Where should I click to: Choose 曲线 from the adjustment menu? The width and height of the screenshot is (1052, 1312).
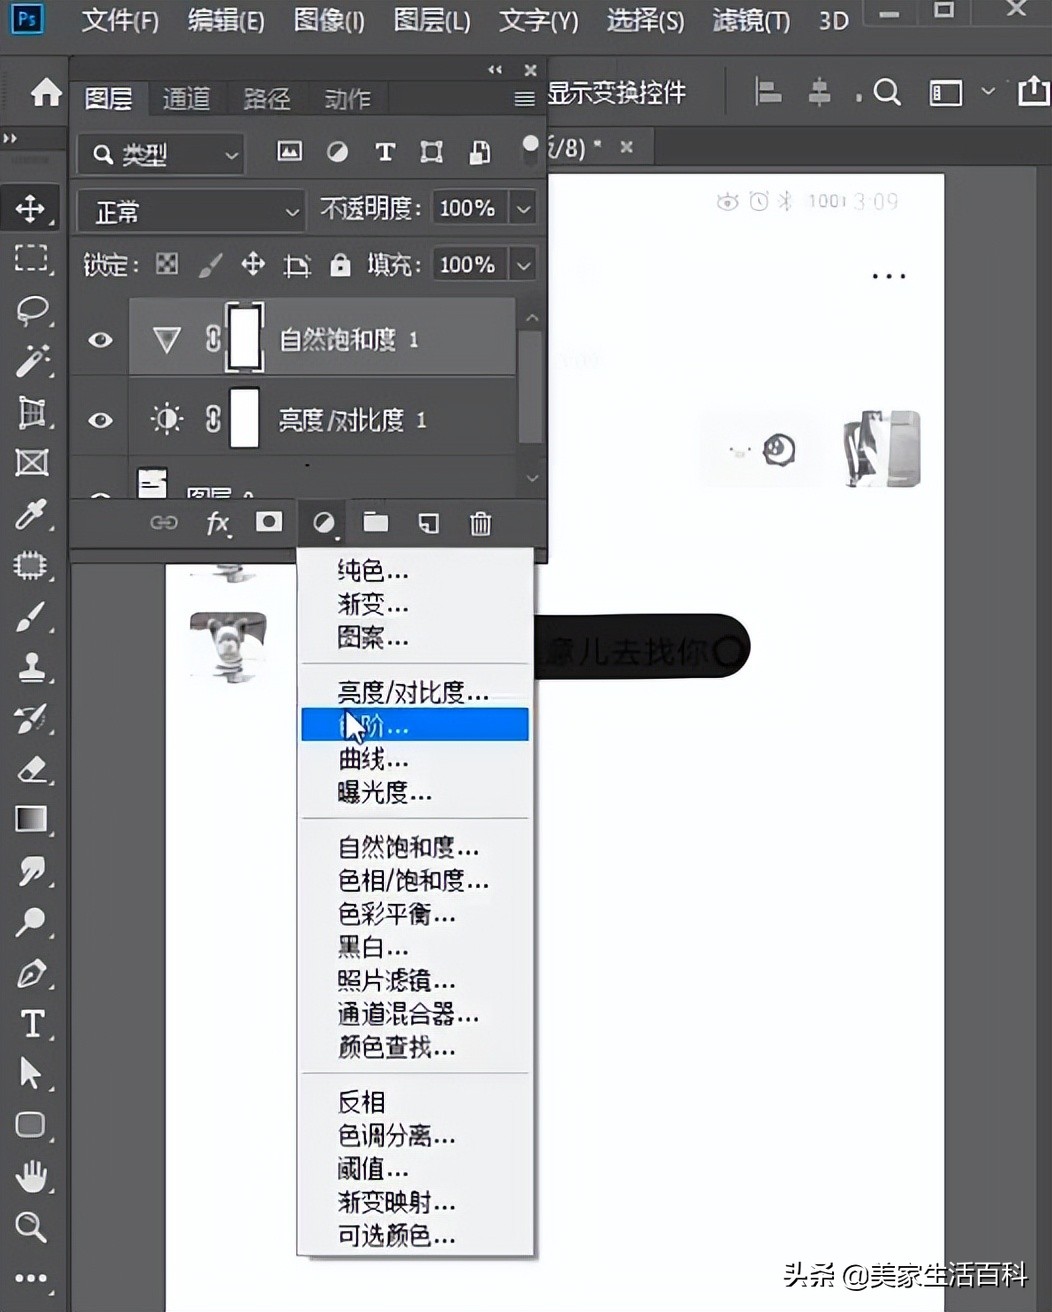pos(372,759)
